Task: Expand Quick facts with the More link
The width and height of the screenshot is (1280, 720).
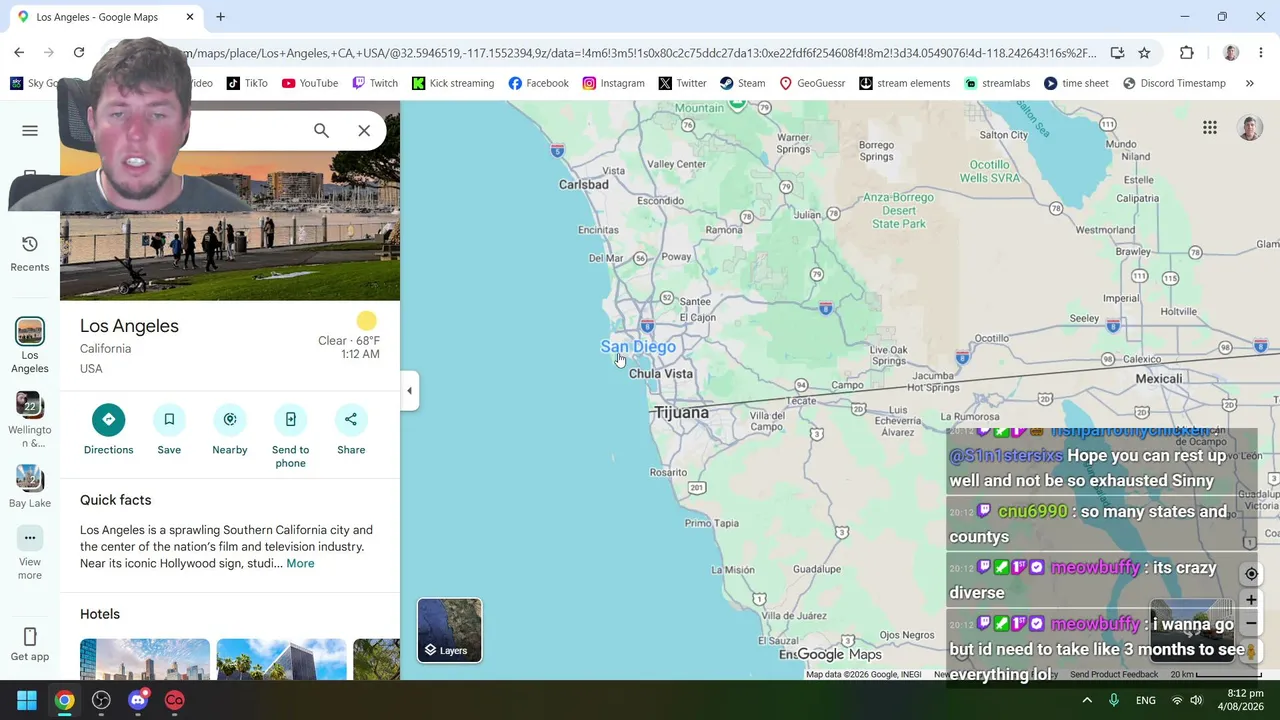Action: [x=300, y=563]
